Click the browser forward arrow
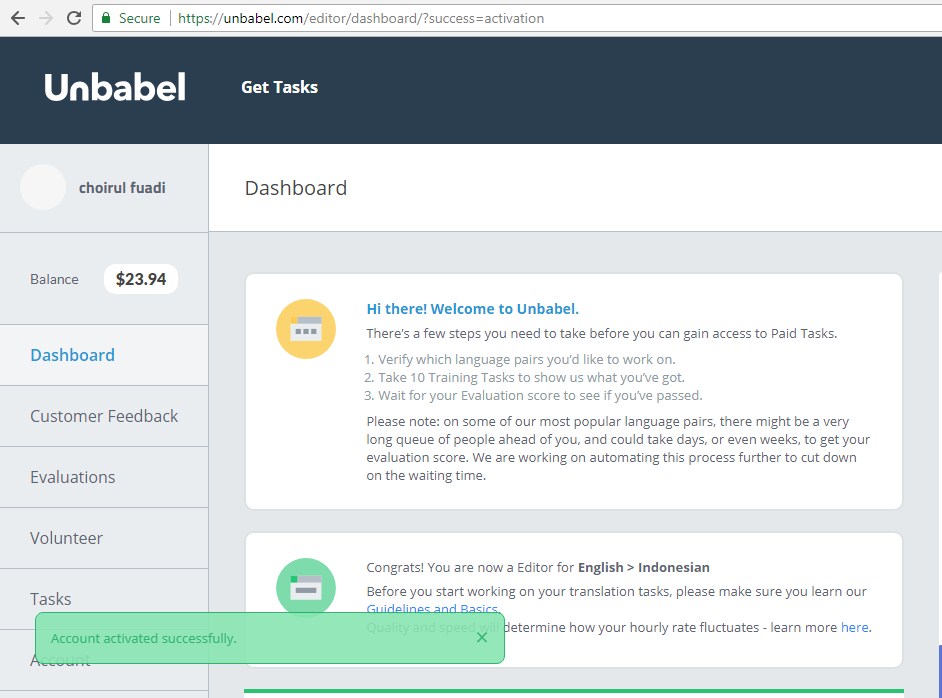The image size is (942, 698). tap(46, 18)
